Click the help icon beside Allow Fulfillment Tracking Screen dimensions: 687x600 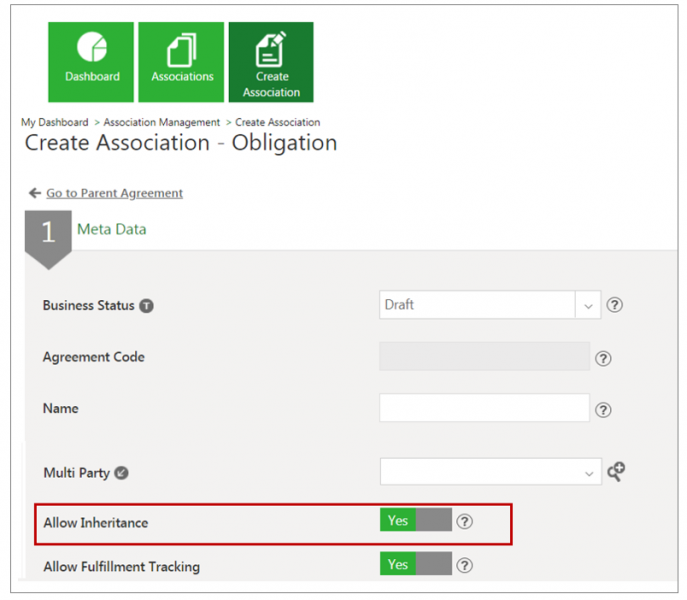(x=465, y=565)
